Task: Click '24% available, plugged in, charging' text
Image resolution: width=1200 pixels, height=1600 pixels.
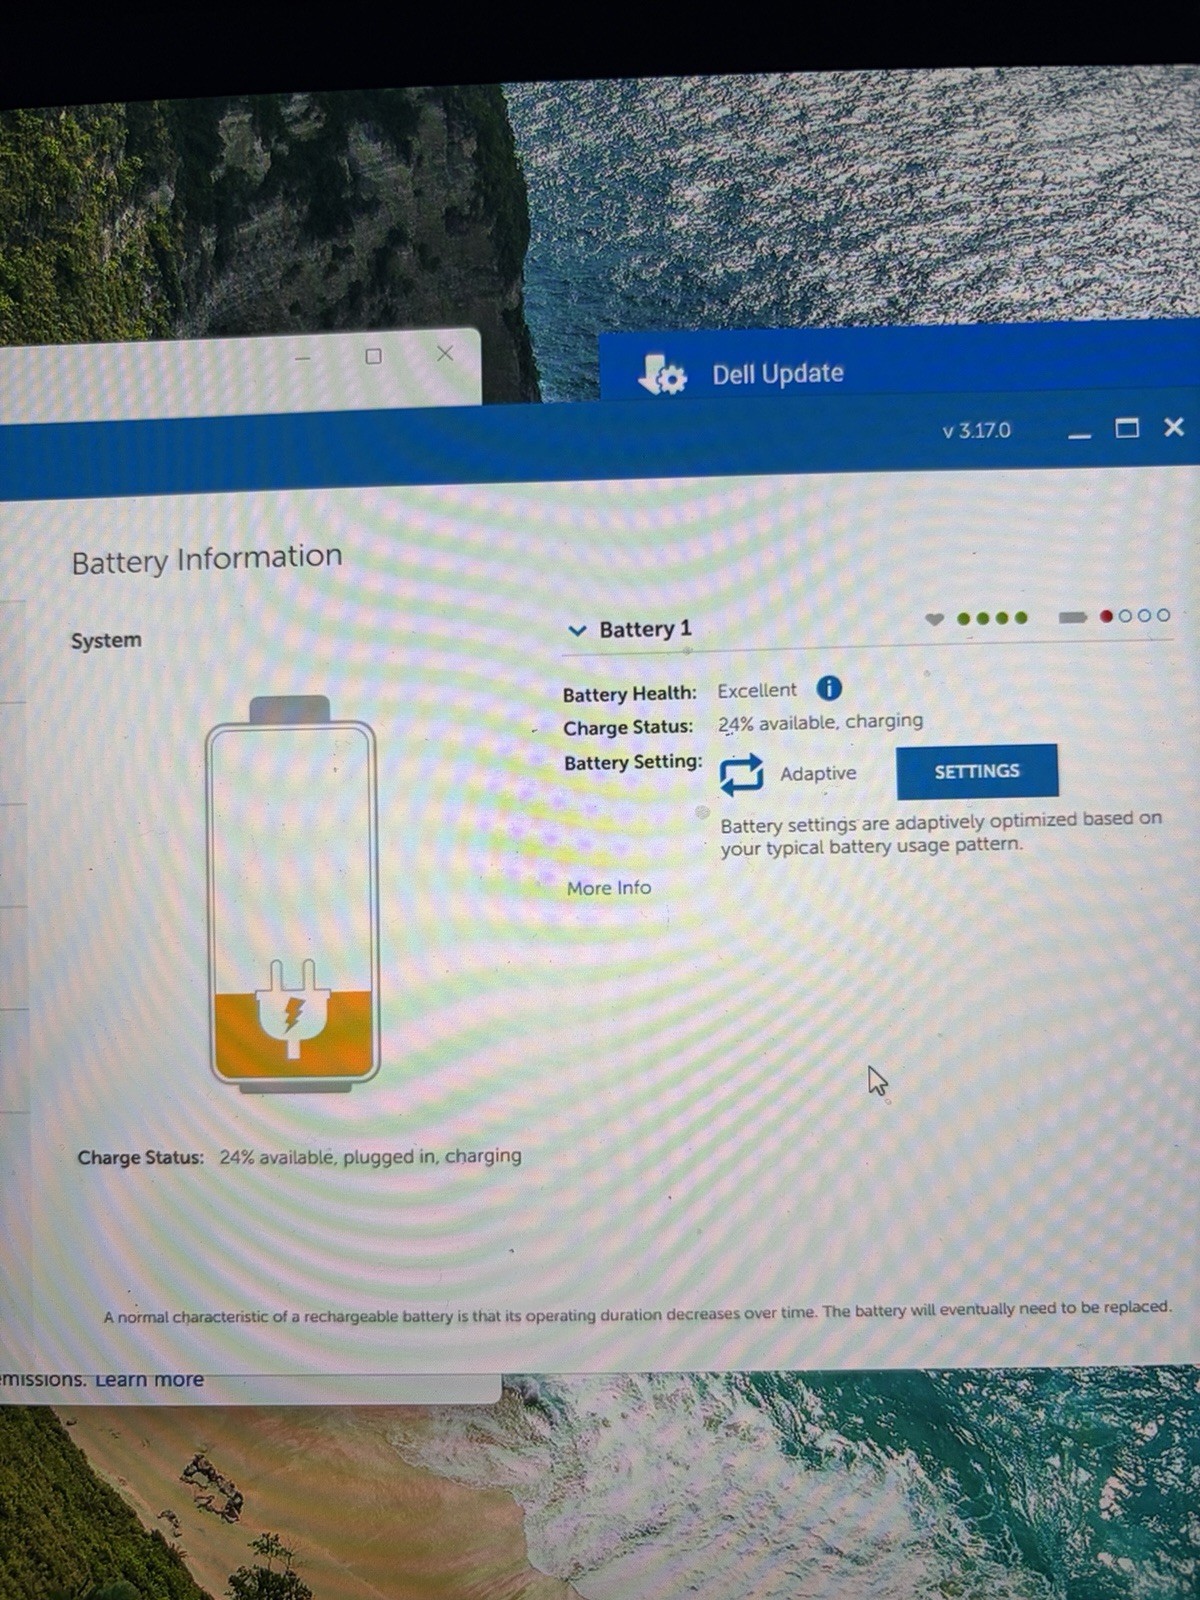Action: coord(370,1157)
